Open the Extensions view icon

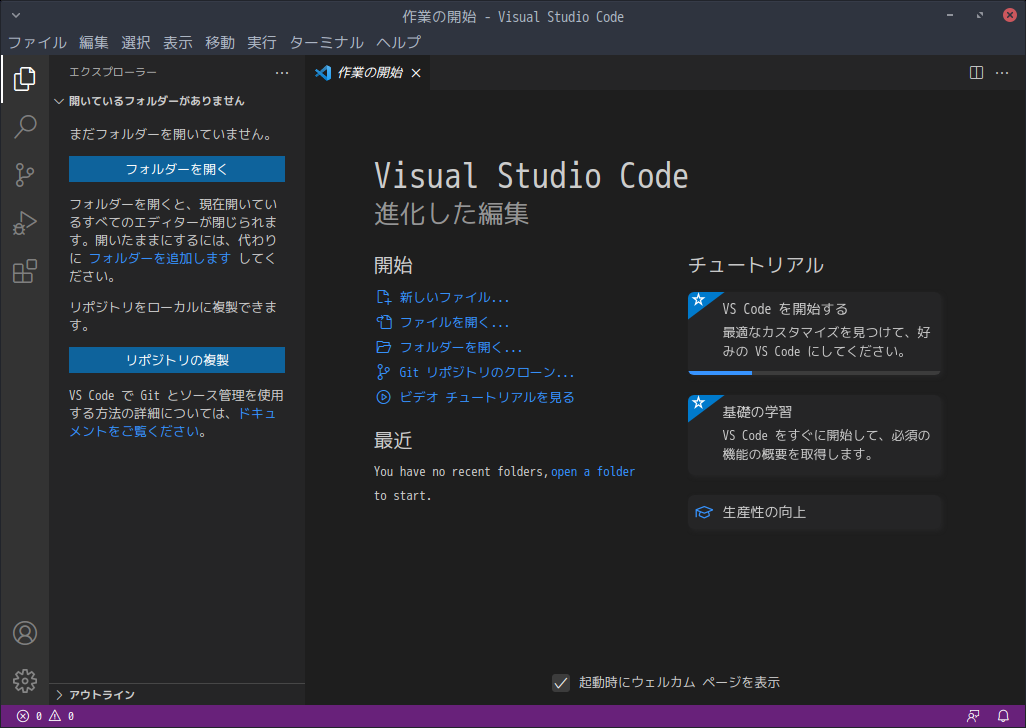coord(24,271)
